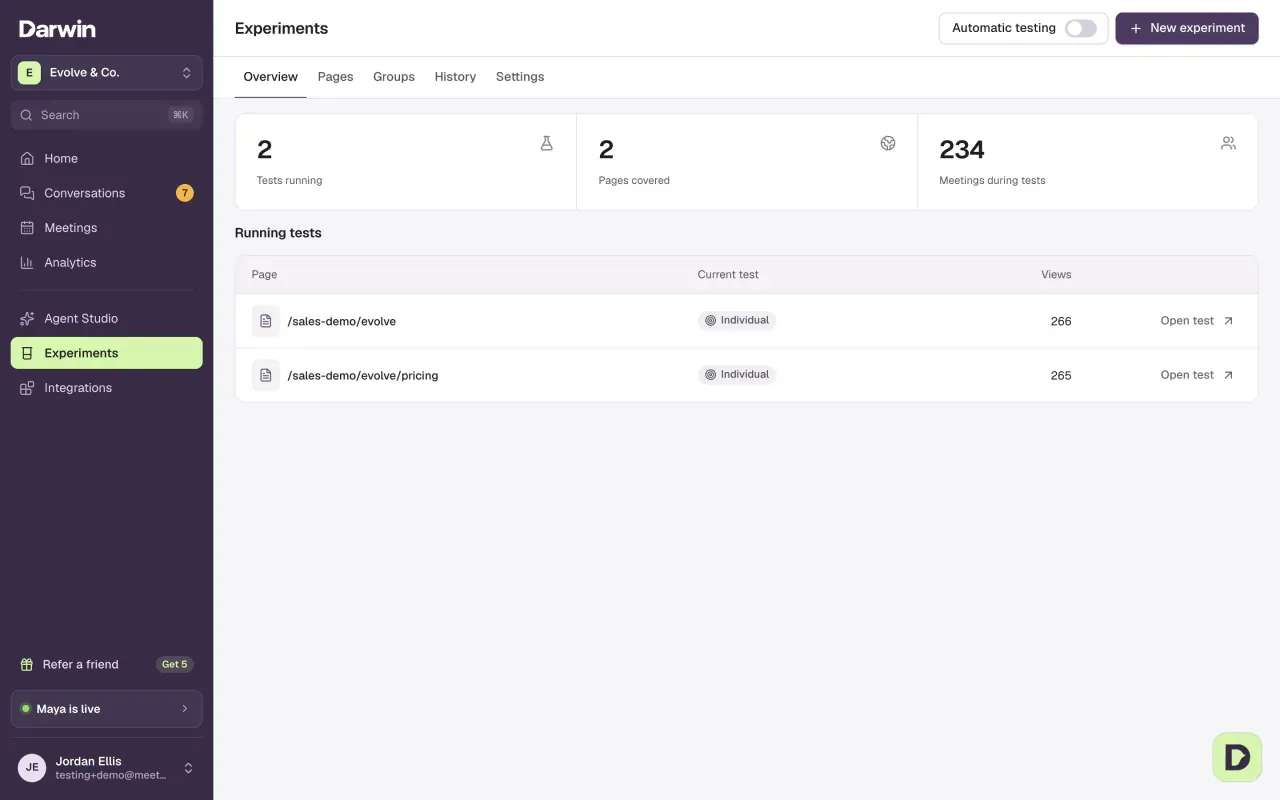Viewport: 1280px width, 800px height.
Task: Open Conversations in the sidebar
Action: point(107,193)
